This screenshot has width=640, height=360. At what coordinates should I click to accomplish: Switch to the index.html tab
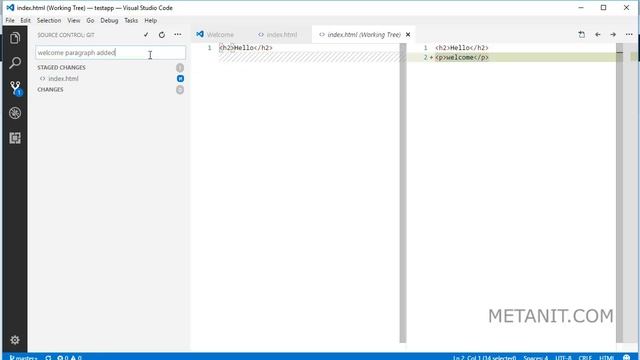click(281, 35)
